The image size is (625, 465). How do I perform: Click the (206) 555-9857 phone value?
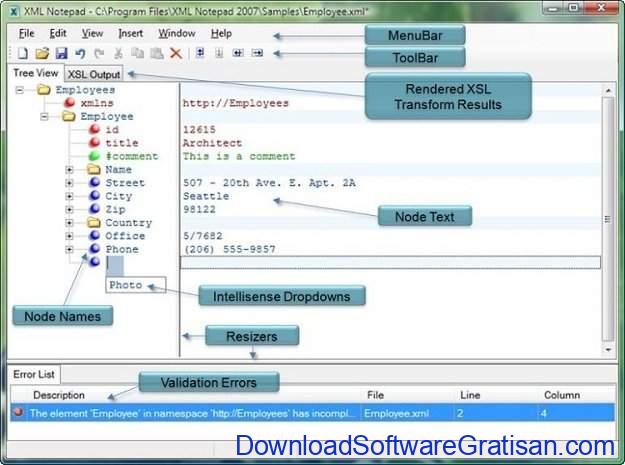229,249
